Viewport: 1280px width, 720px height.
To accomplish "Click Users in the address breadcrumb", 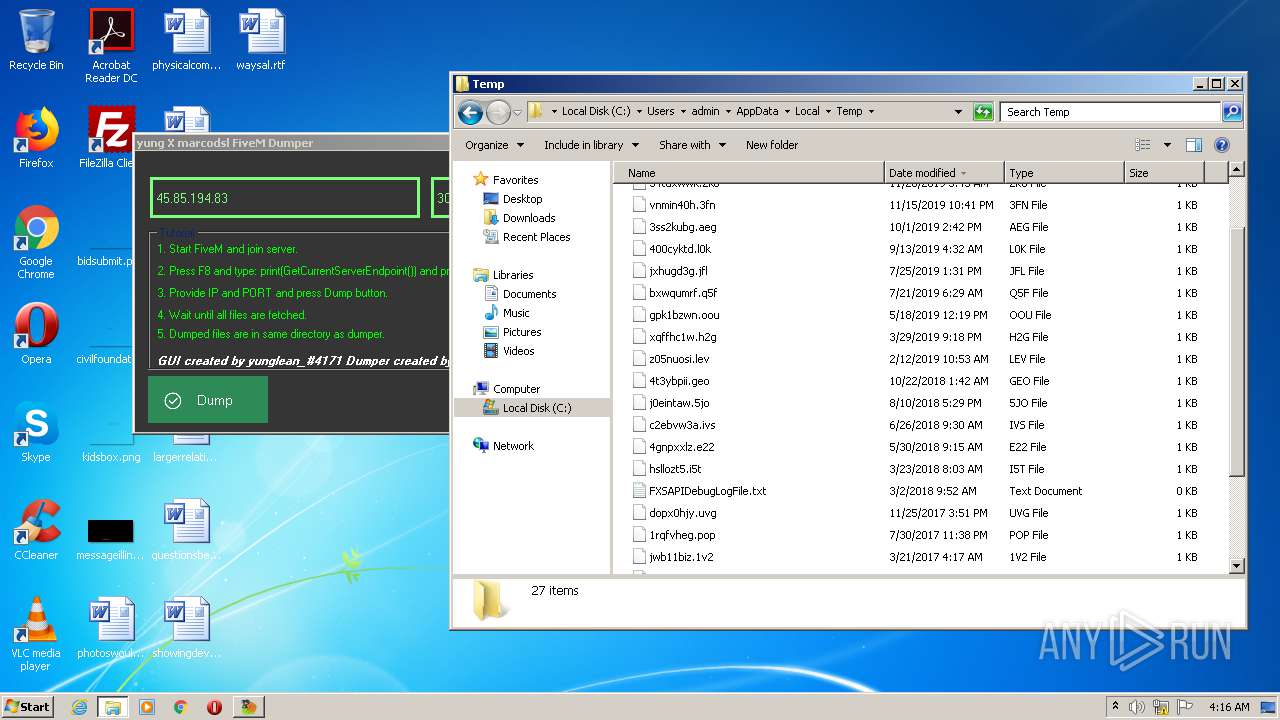I will (660, 112).
